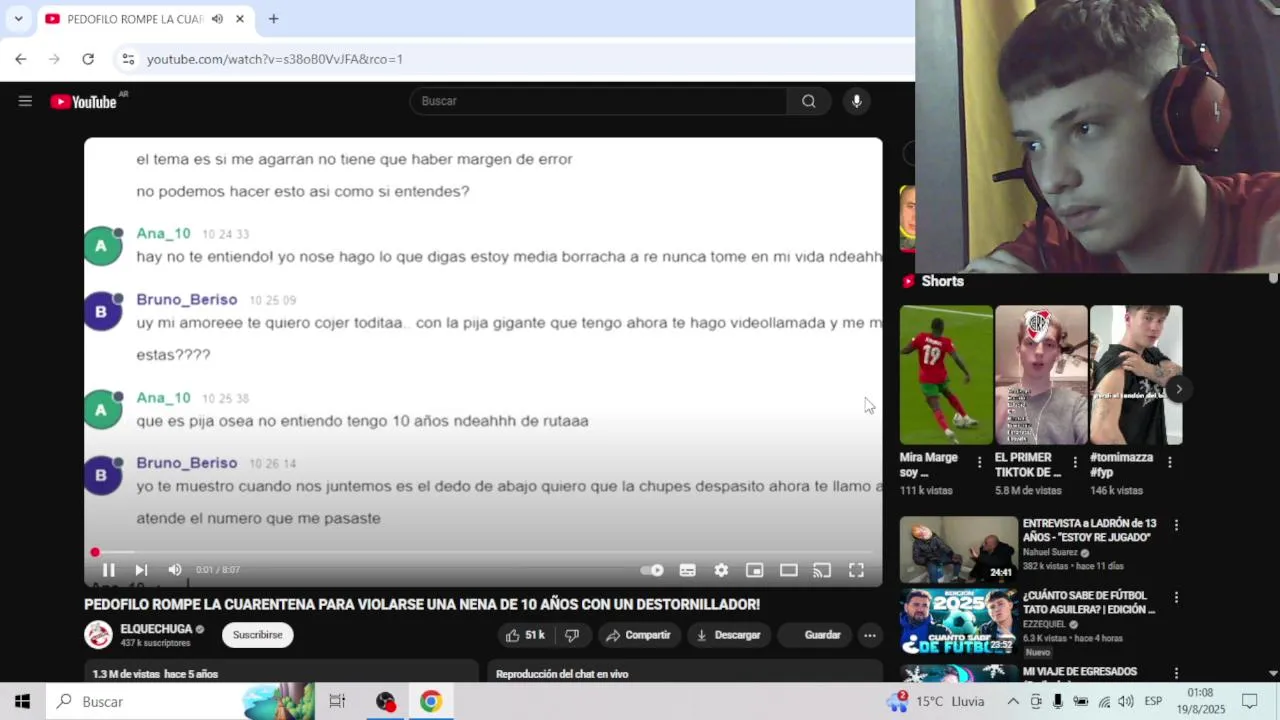Go to the YouTube home logo

pyautogui.click(x=84, y=101)
